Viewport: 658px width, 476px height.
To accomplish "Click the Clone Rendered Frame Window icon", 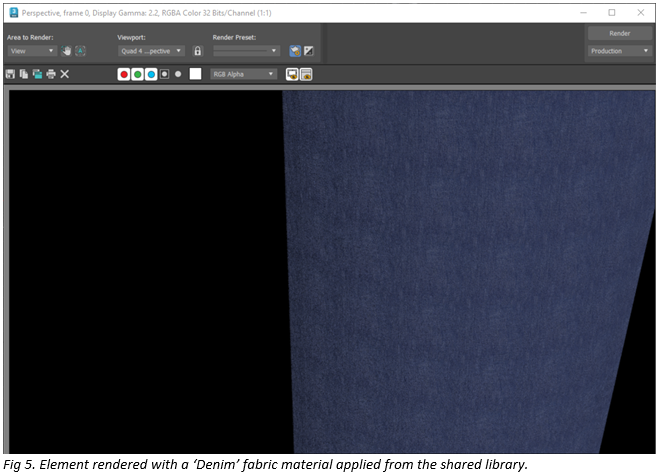I will tap(37, 74).
